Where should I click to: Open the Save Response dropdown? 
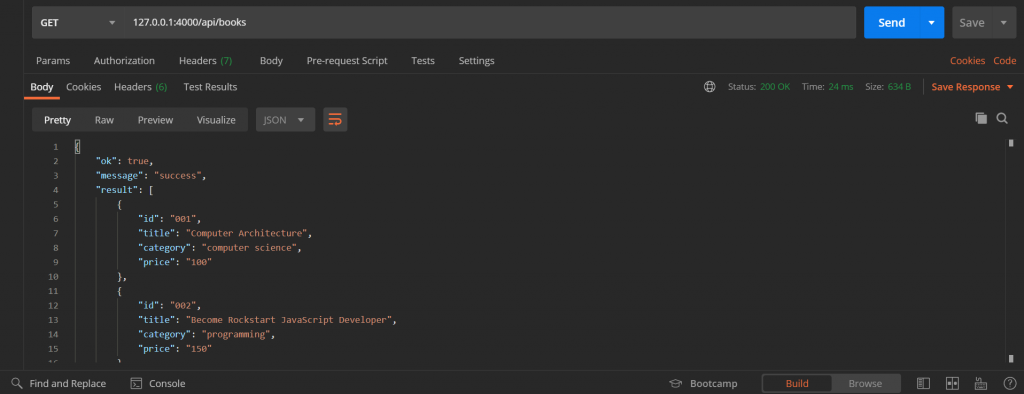[x=972, y=87]
